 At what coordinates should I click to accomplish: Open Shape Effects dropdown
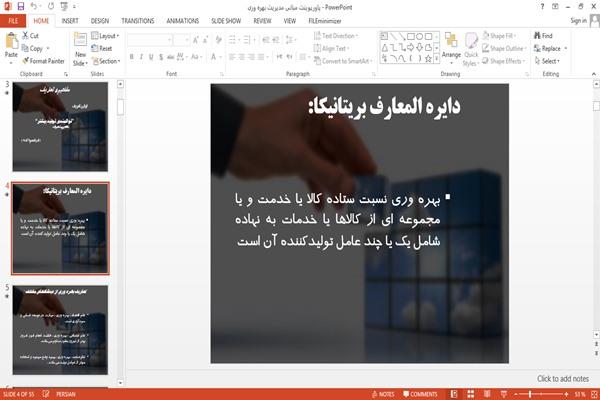pyautogui.click(x=504, y=61)
